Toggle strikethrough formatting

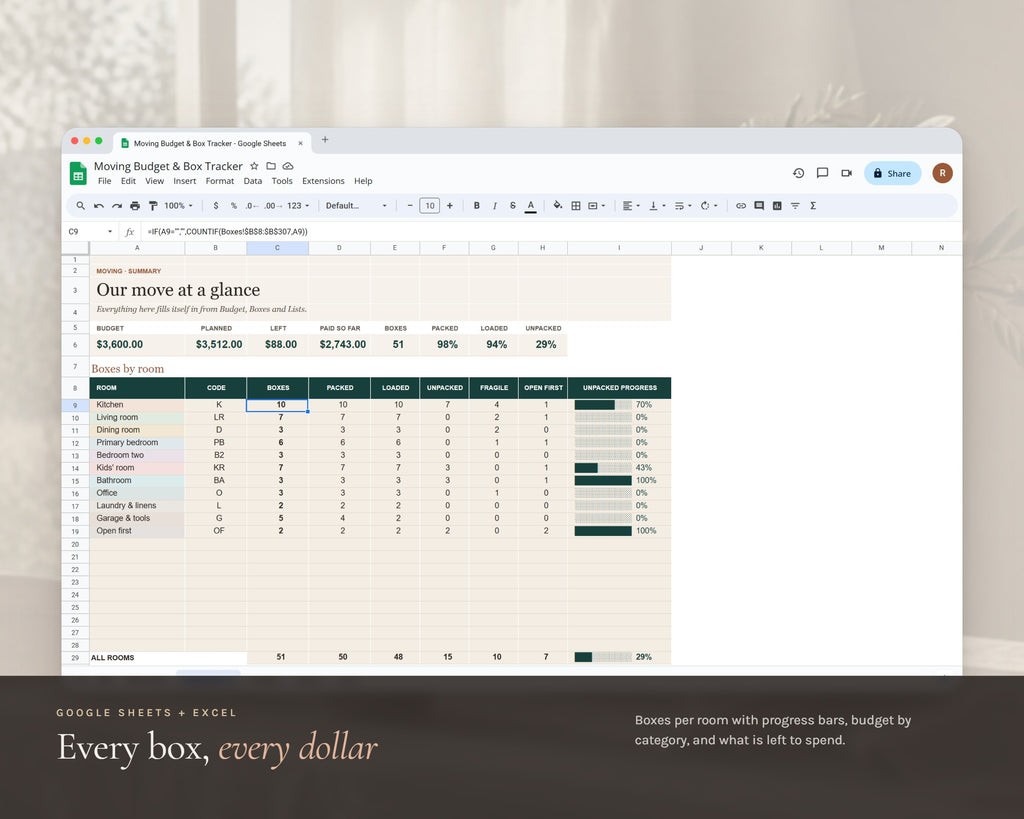(x=513, y=206)
